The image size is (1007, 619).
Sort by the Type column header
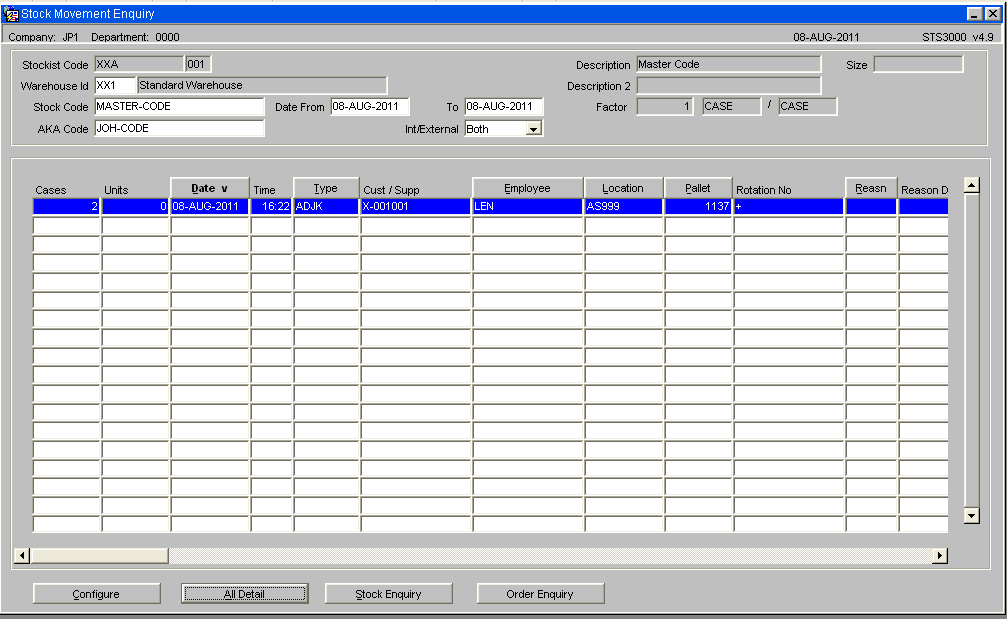point(326,188)
